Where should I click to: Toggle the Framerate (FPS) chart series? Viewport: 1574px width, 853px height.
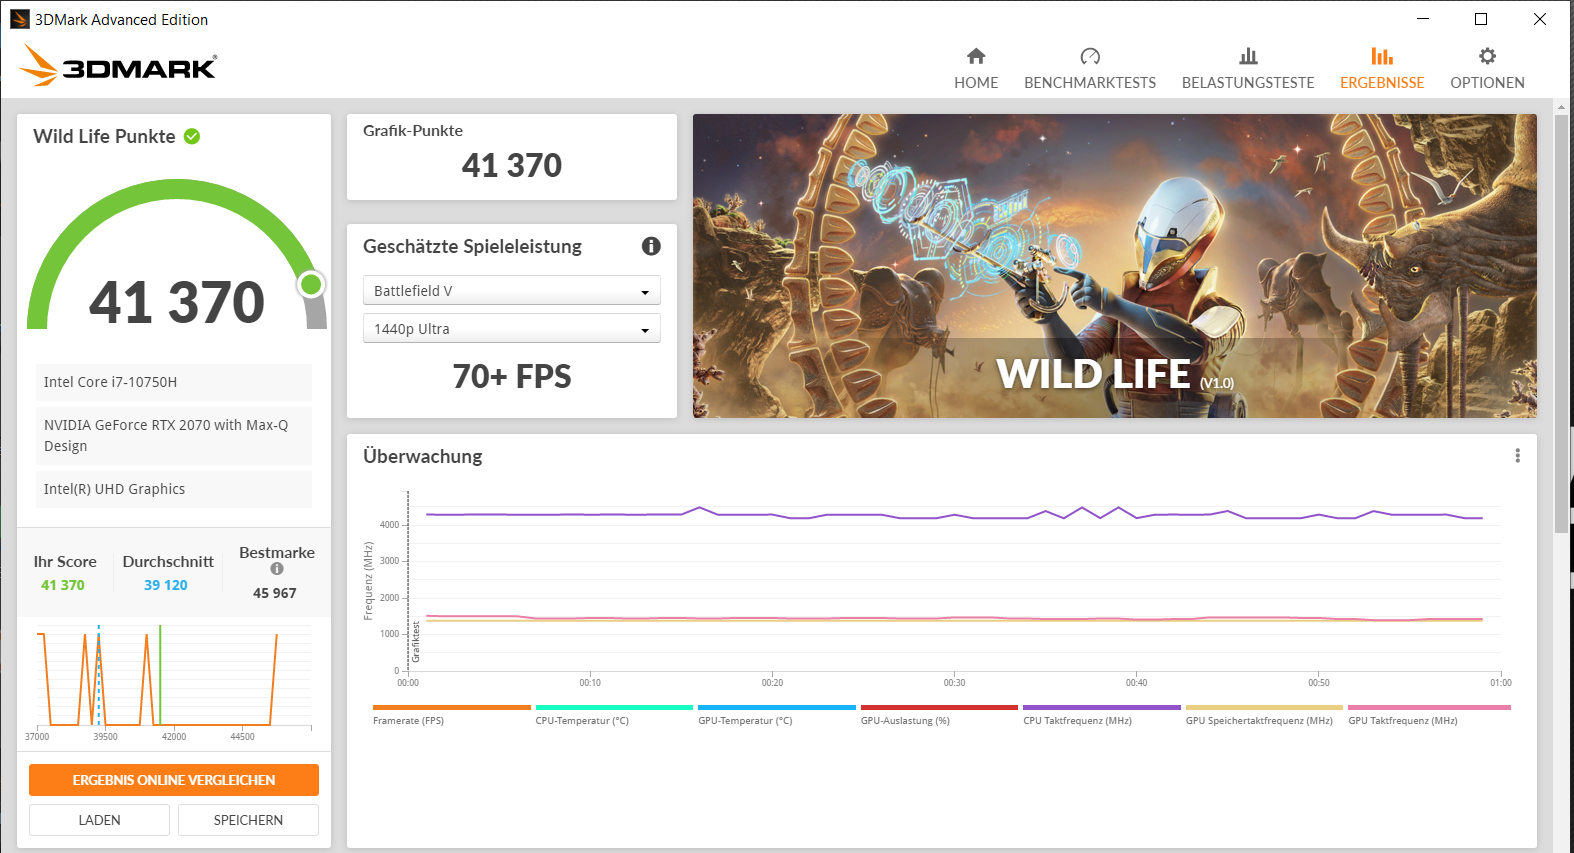coord(408,720)
